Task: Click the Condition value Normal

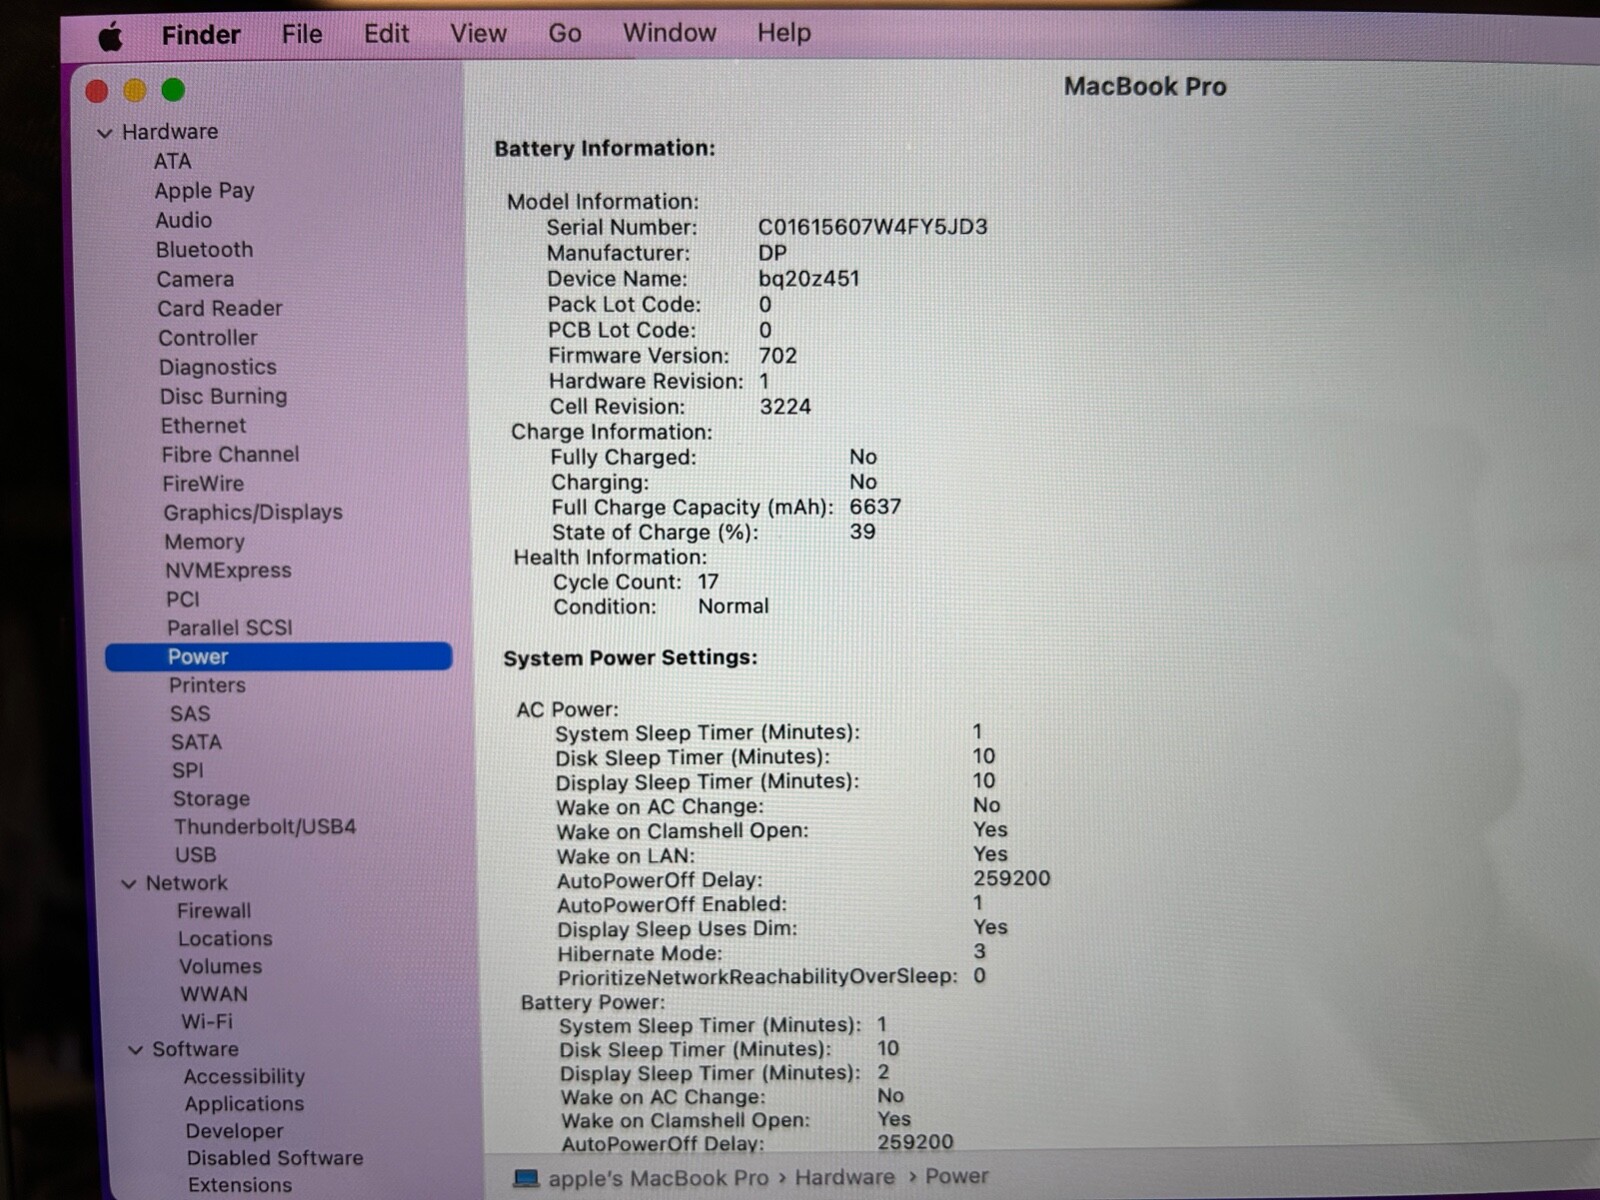Action: pyautogui.click(x=734, y=606)
